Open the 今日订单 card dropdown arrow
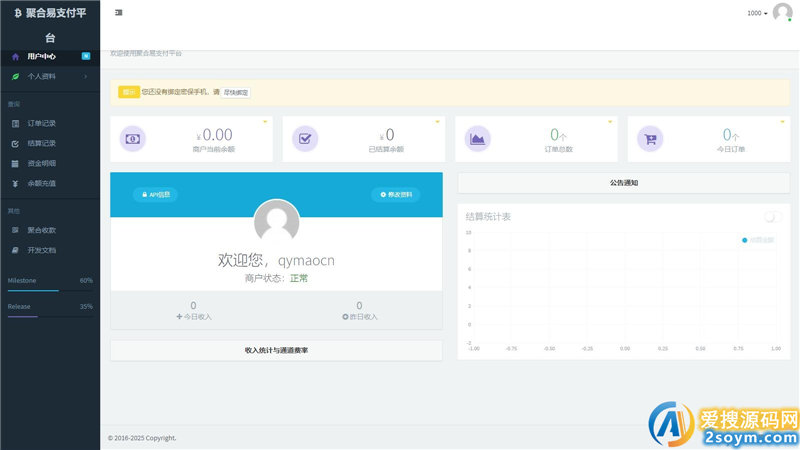The image size is (800, 450). pos(782,122)
